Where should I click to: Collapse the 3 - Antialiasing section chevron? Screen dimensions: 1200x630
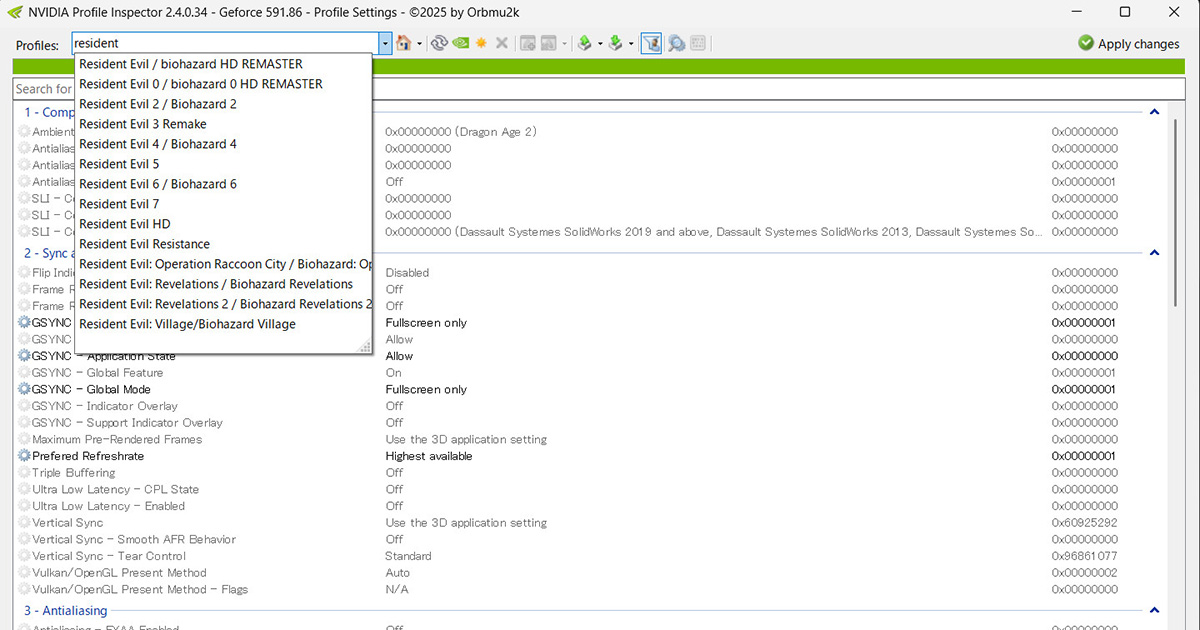pos(1154,610)
